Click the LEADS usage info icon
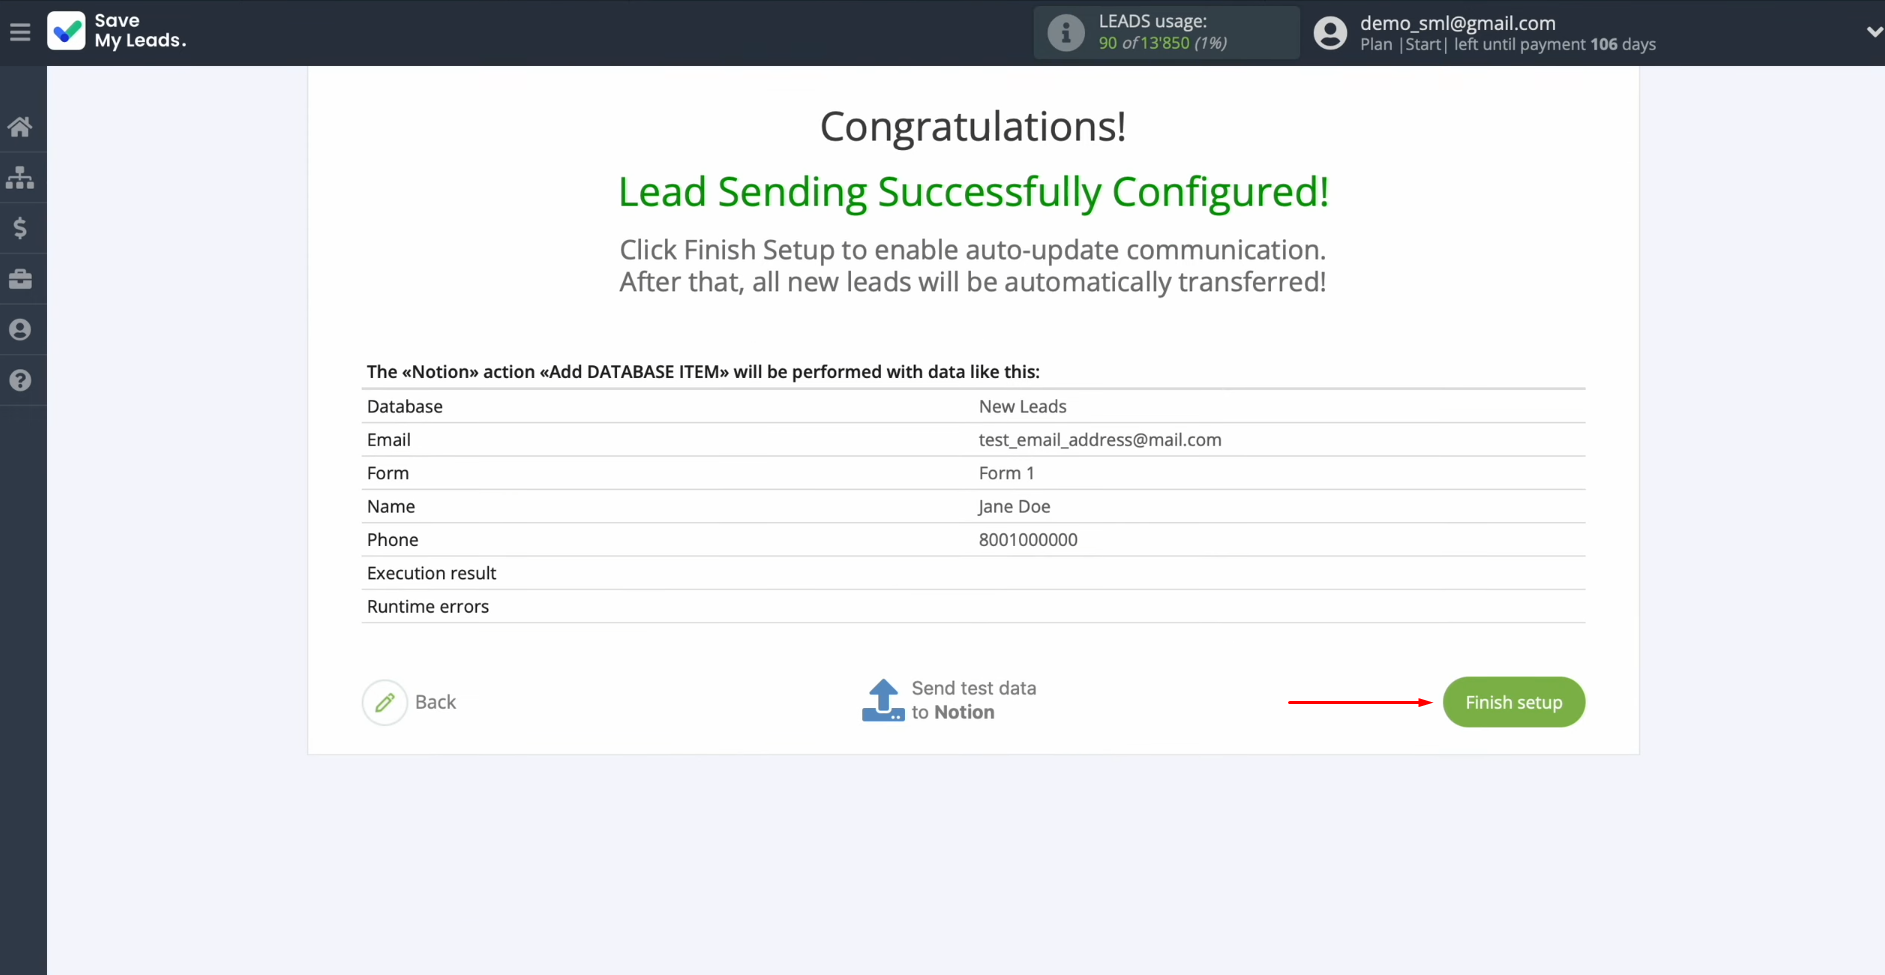This screenshot has height=975, width=1885. [x=1066, y=33]
